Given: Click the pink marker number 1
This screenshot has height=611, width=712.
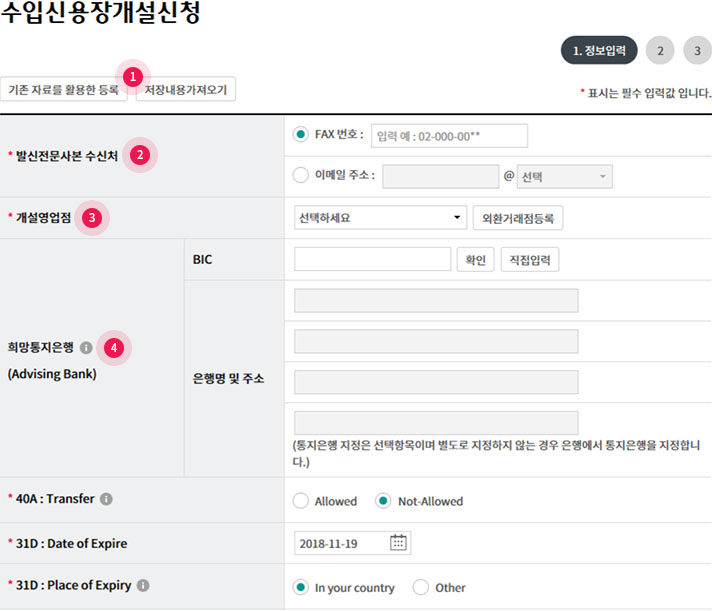Looking at the screenshot, I should point(133,75).
